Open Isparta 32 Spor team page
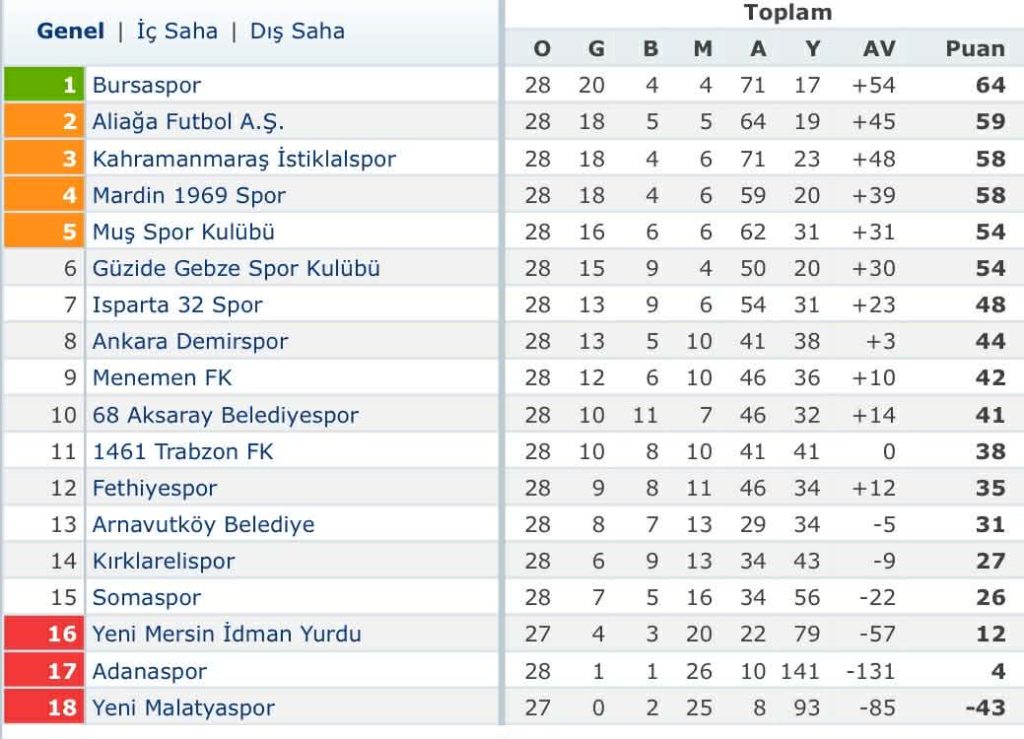This screenshot has width=1024, height=739. tap(177, 305)
